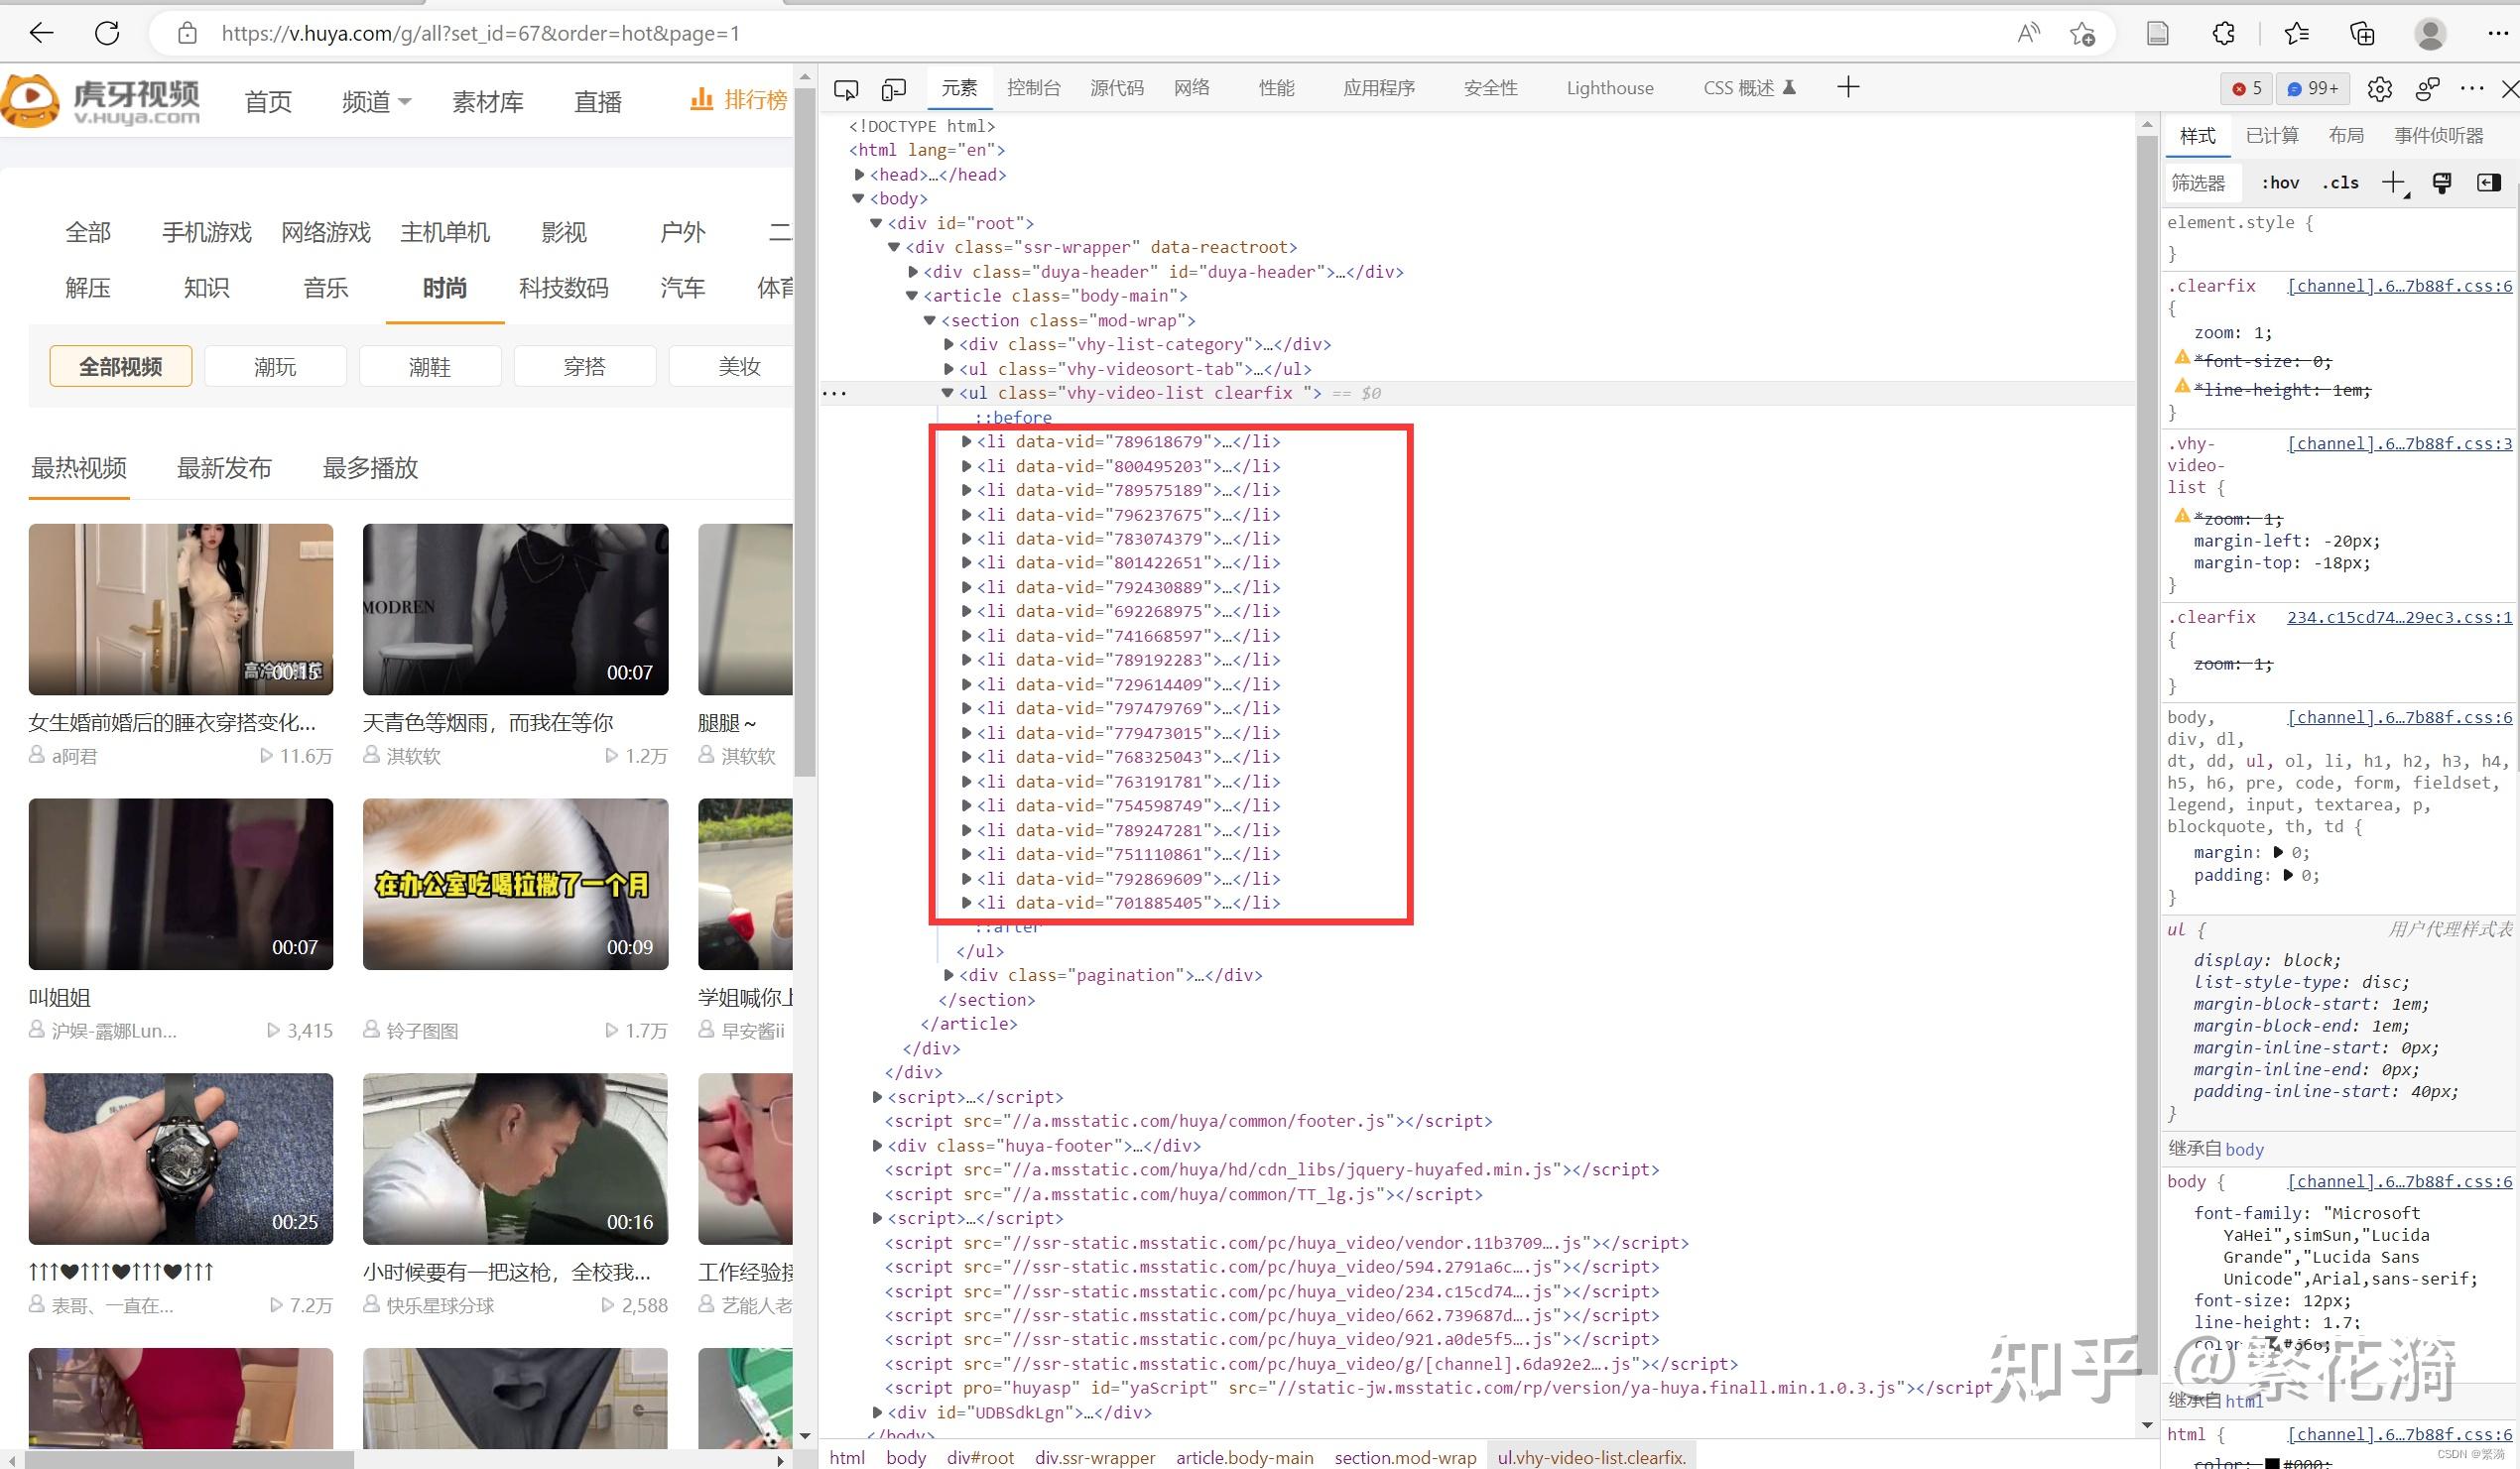Click the address bar URL

pos(480,34)
